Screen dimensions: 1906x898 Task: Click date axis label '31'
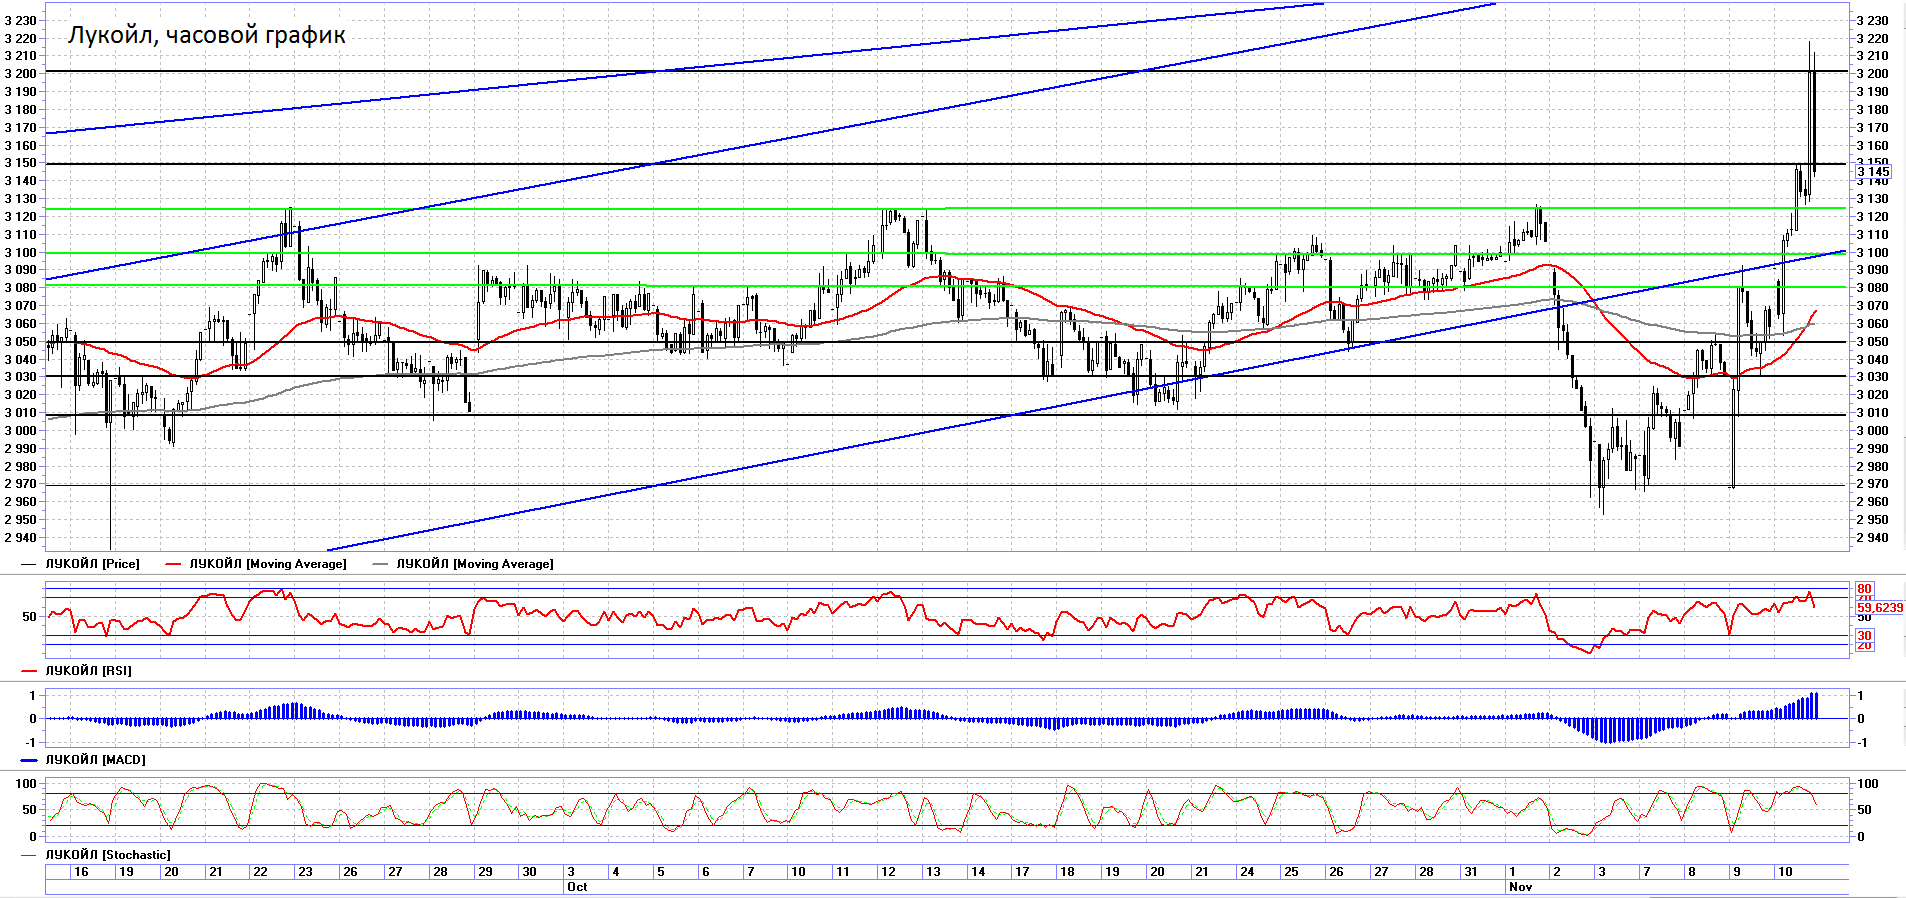pyautogui.click(x=1471, y=872)
